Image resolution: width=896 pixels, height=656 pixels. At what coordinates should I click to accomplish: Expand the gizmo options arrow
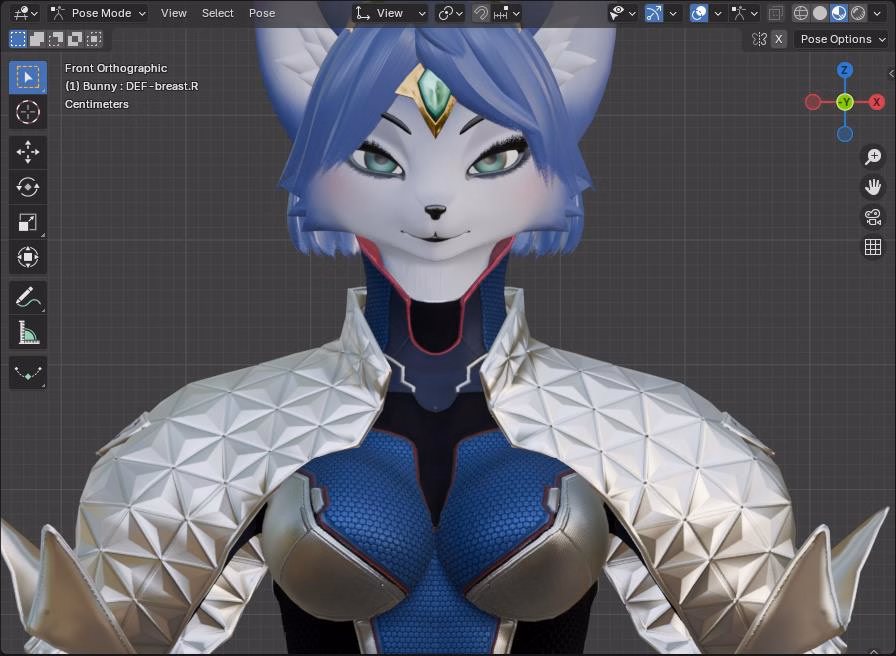pos(673,13)
